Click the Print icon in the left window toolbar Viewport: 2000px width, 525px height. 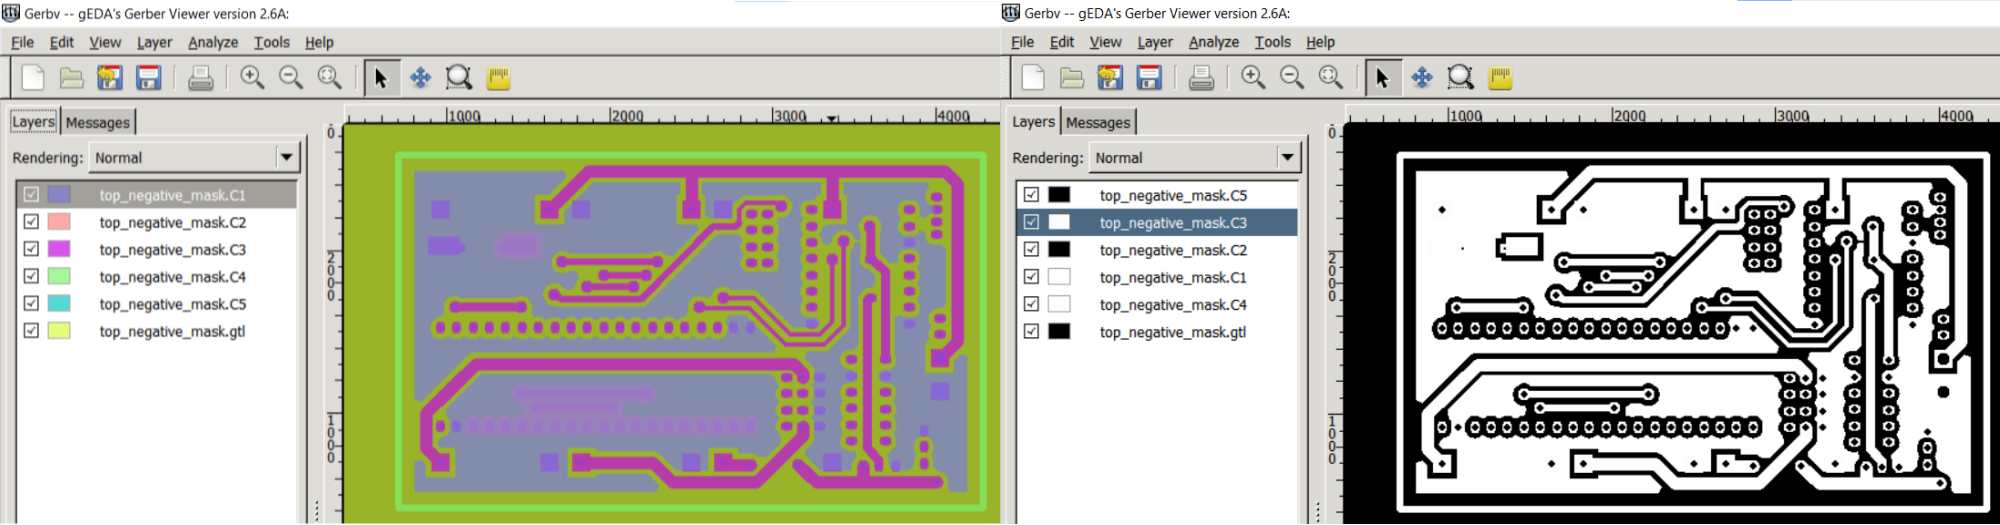click(x=200, y=78)
